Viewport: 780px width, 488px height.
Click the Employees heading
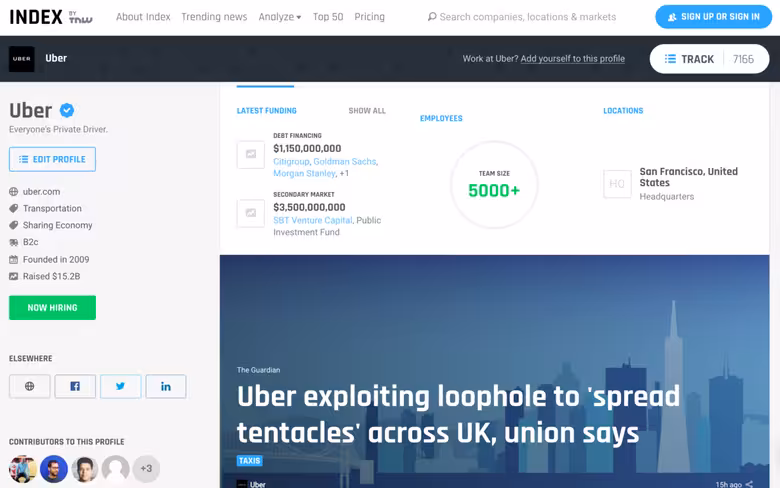point(441,118)
